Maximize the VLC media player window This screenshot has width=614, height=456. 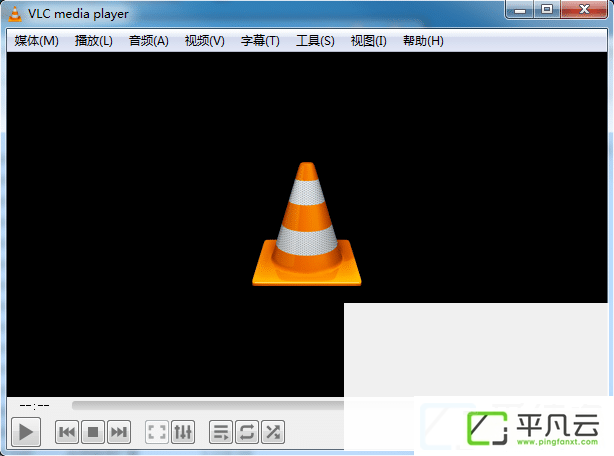tap(547, 9)
